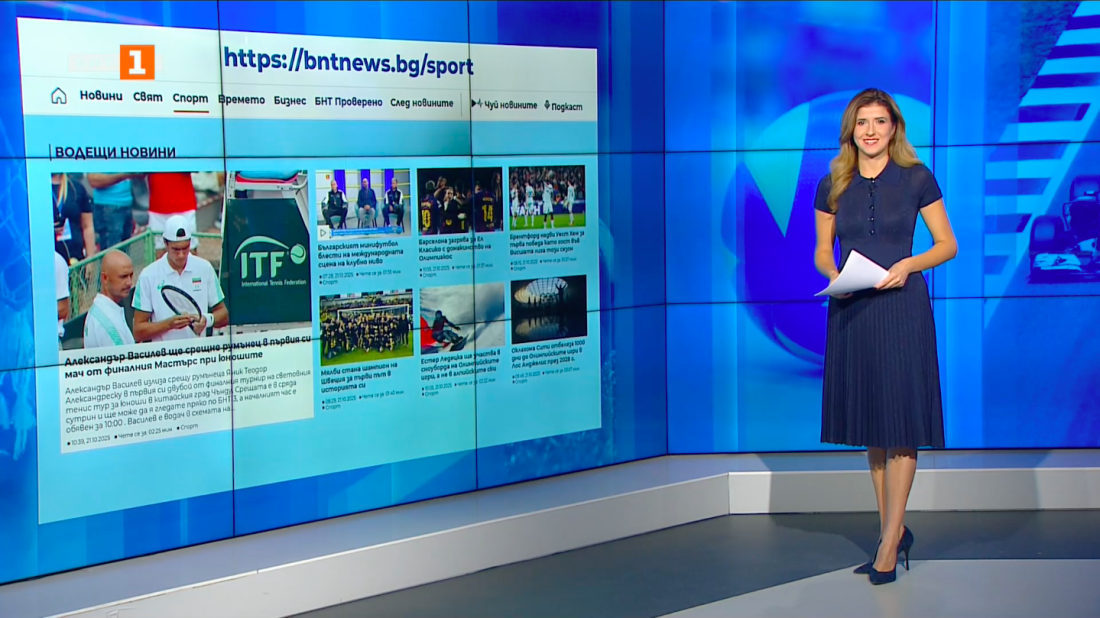The width and height of the screenshot is (1100, 618).
Task: Select the underlined Спорт tab
Action: pos(190,98)
